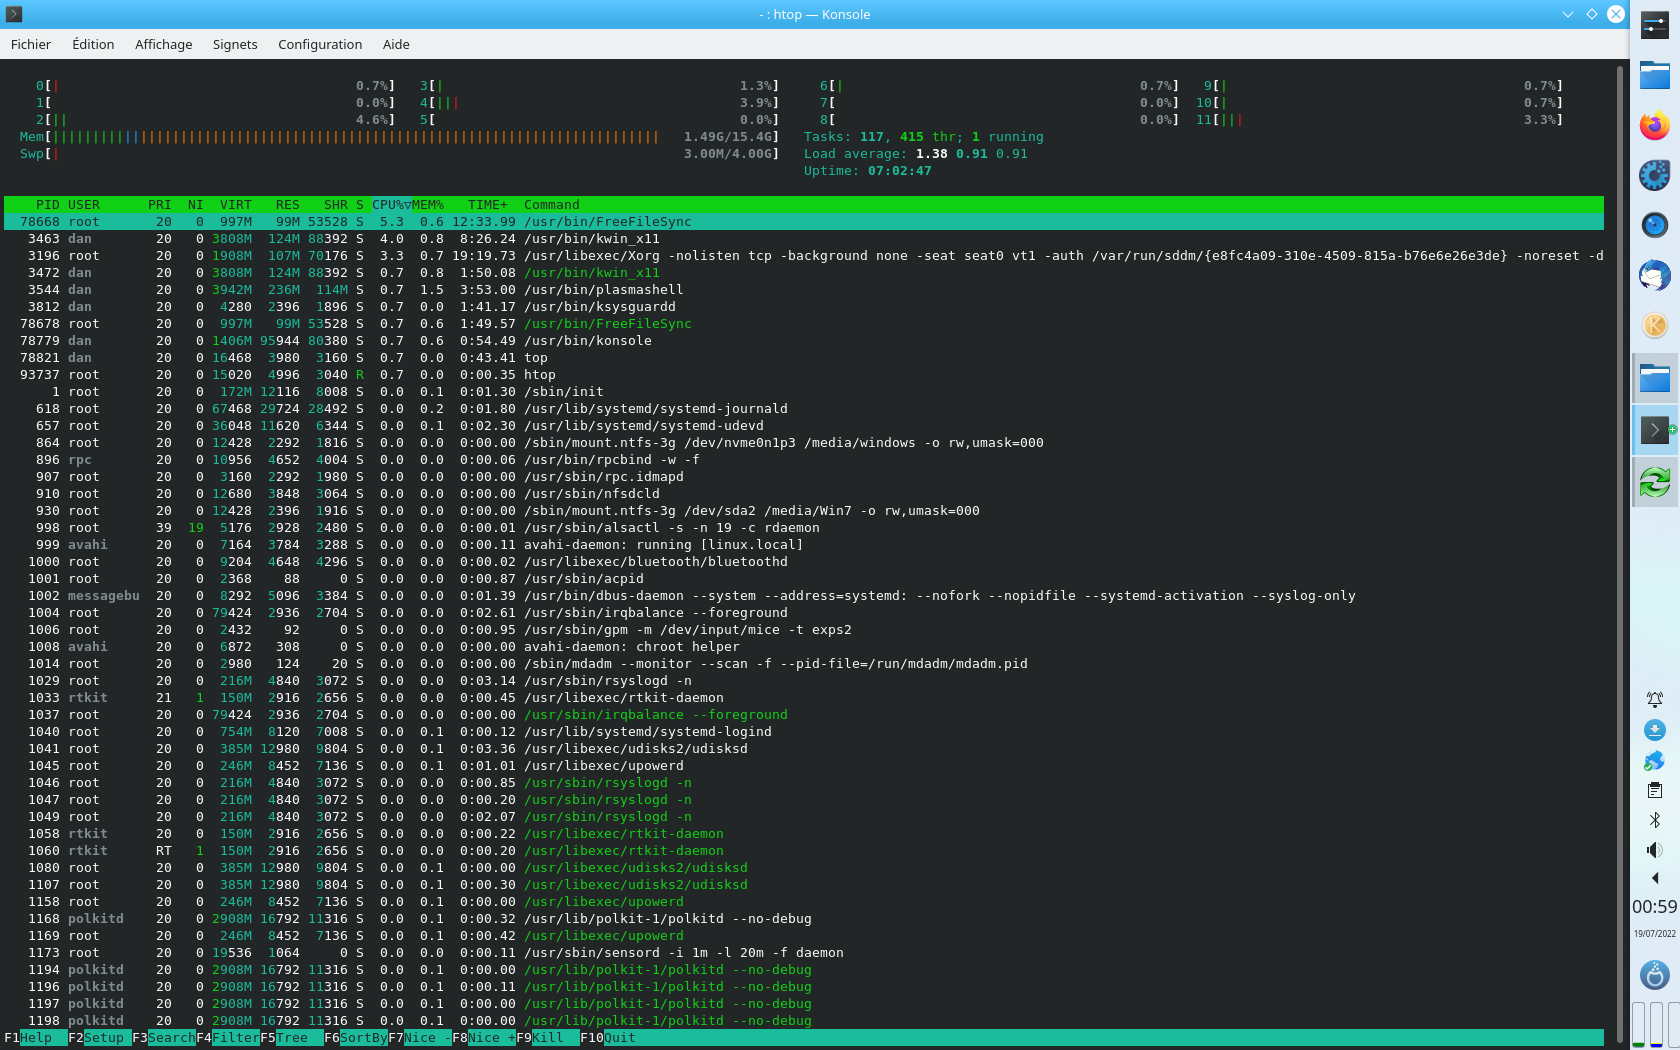Screen dimensions: 1680x1050
Task: Click the F4 Filter function in htop
Action: (x=228, y=1038)
